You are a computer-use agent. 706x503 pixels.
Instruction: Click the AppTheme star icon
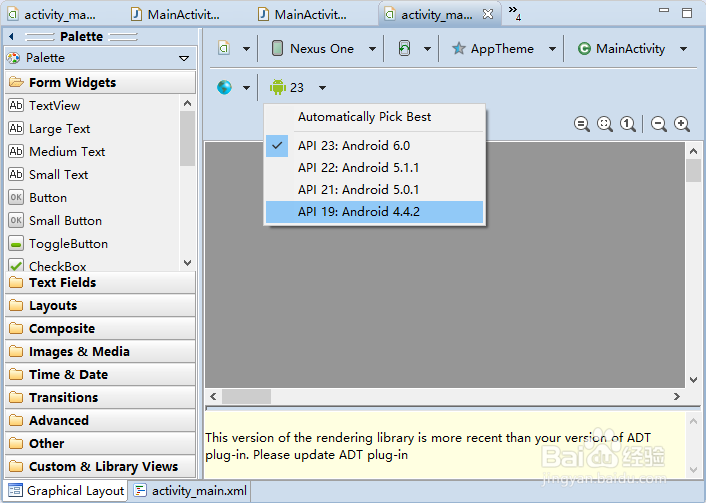pyautogui.click(x=458, y=48)
